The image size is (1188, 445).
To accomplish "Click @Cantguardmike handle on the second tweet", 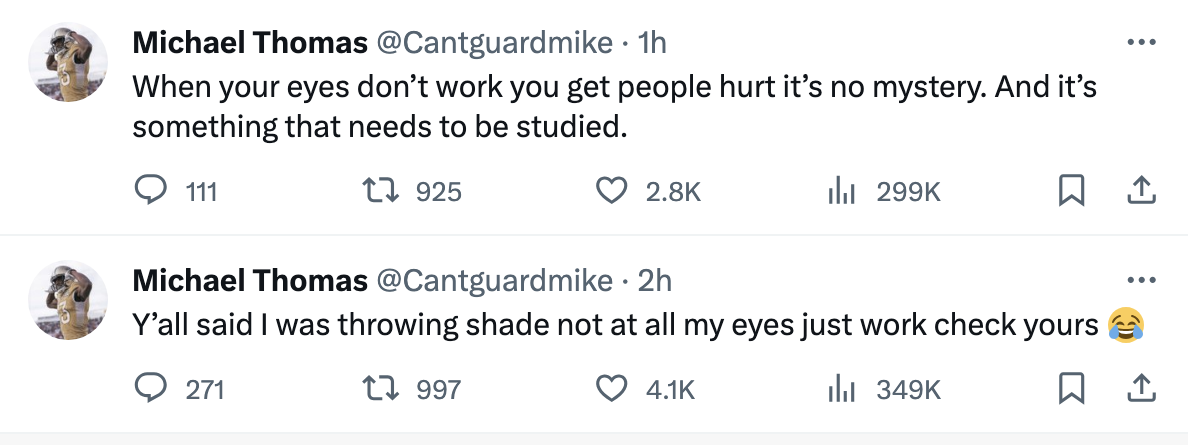I will pos(494,282).
